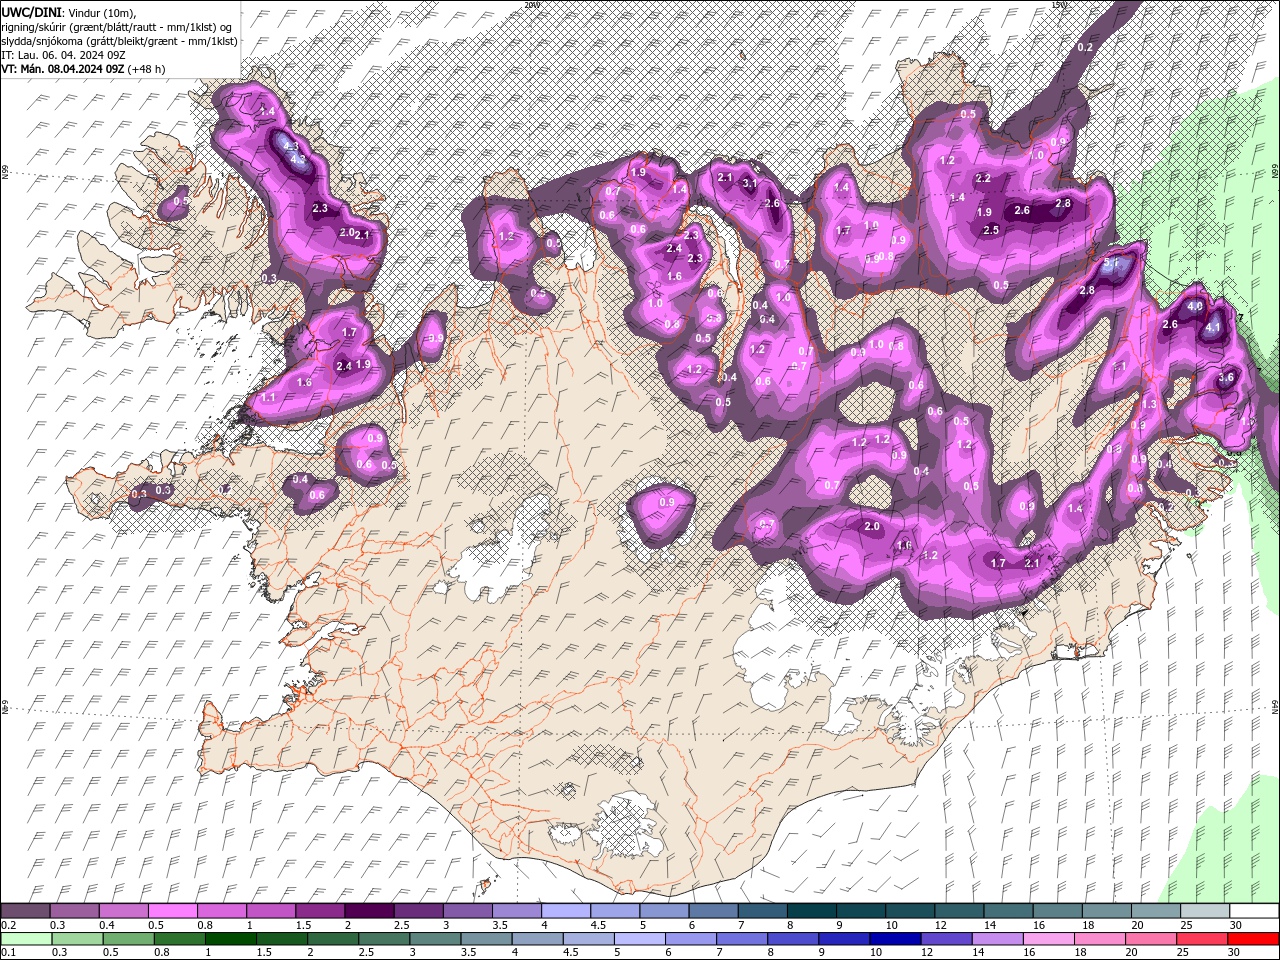Click the UWC/DINI title text

(x=31, y=11)
